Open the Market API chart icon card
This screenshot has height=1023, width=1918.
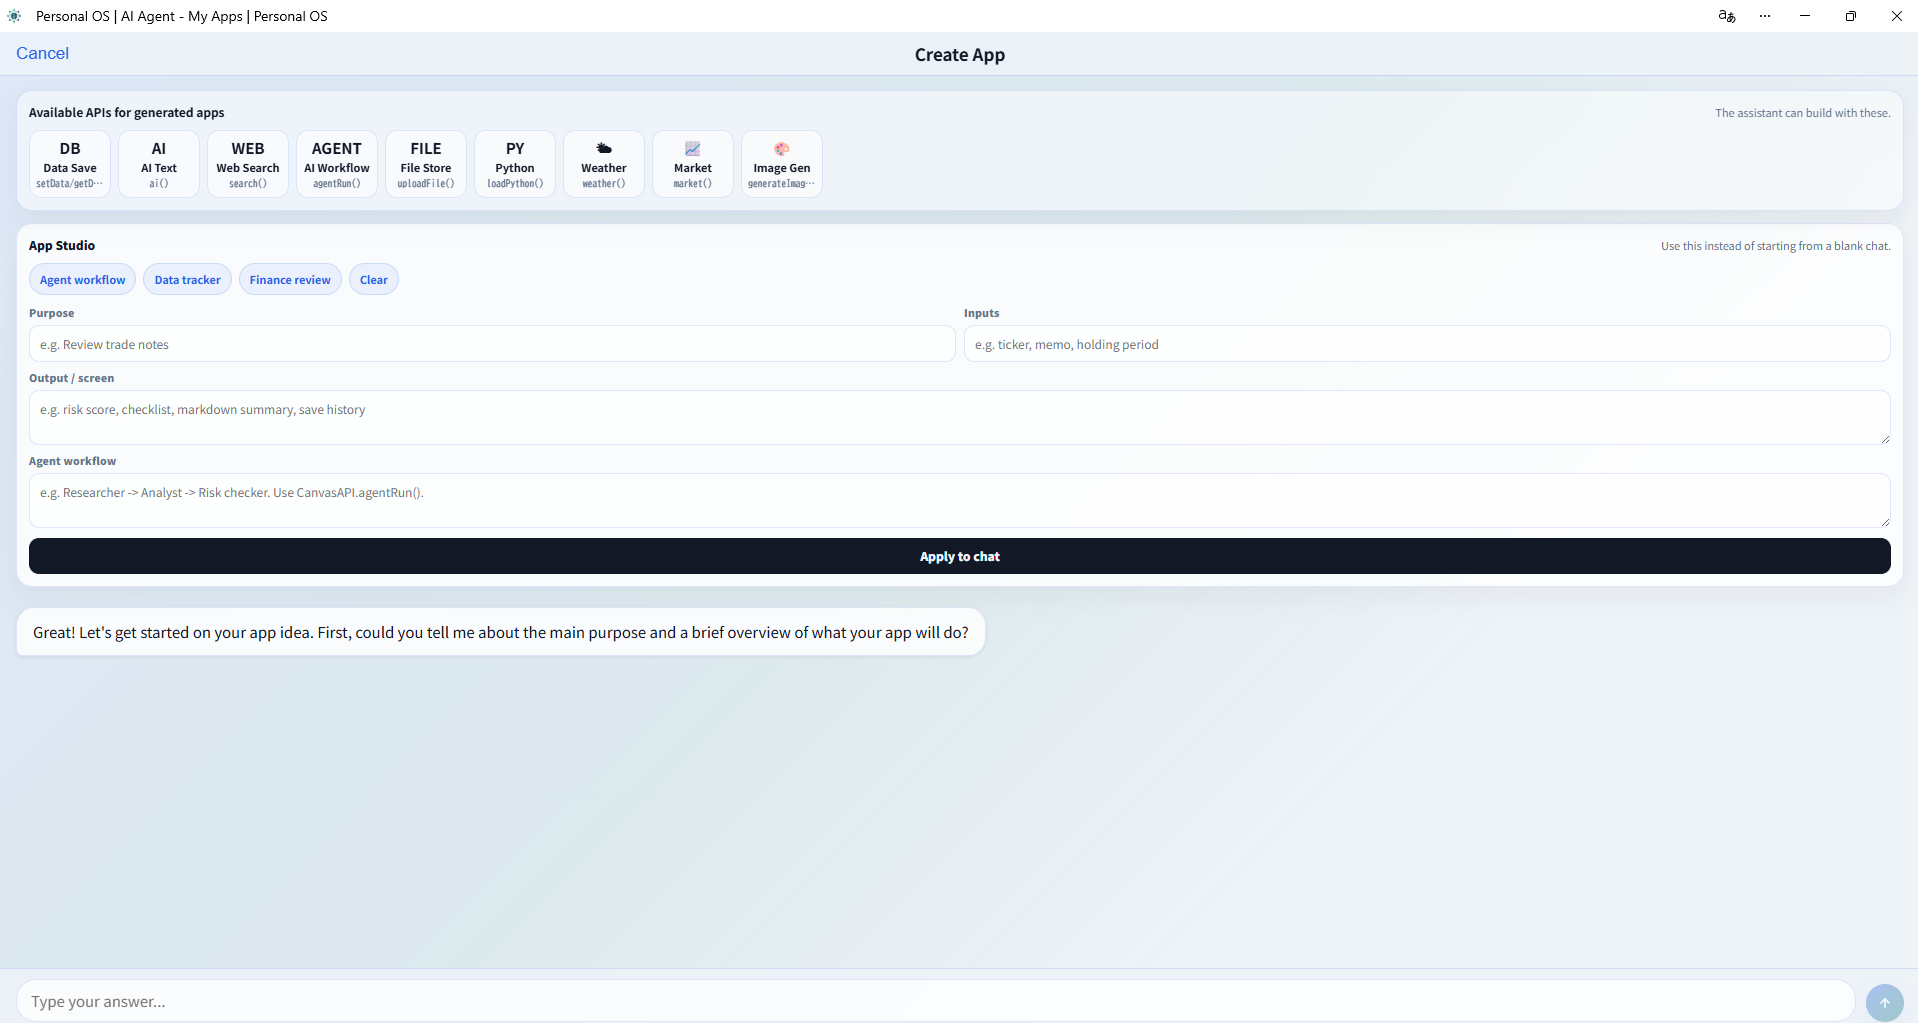pos(693,164)
